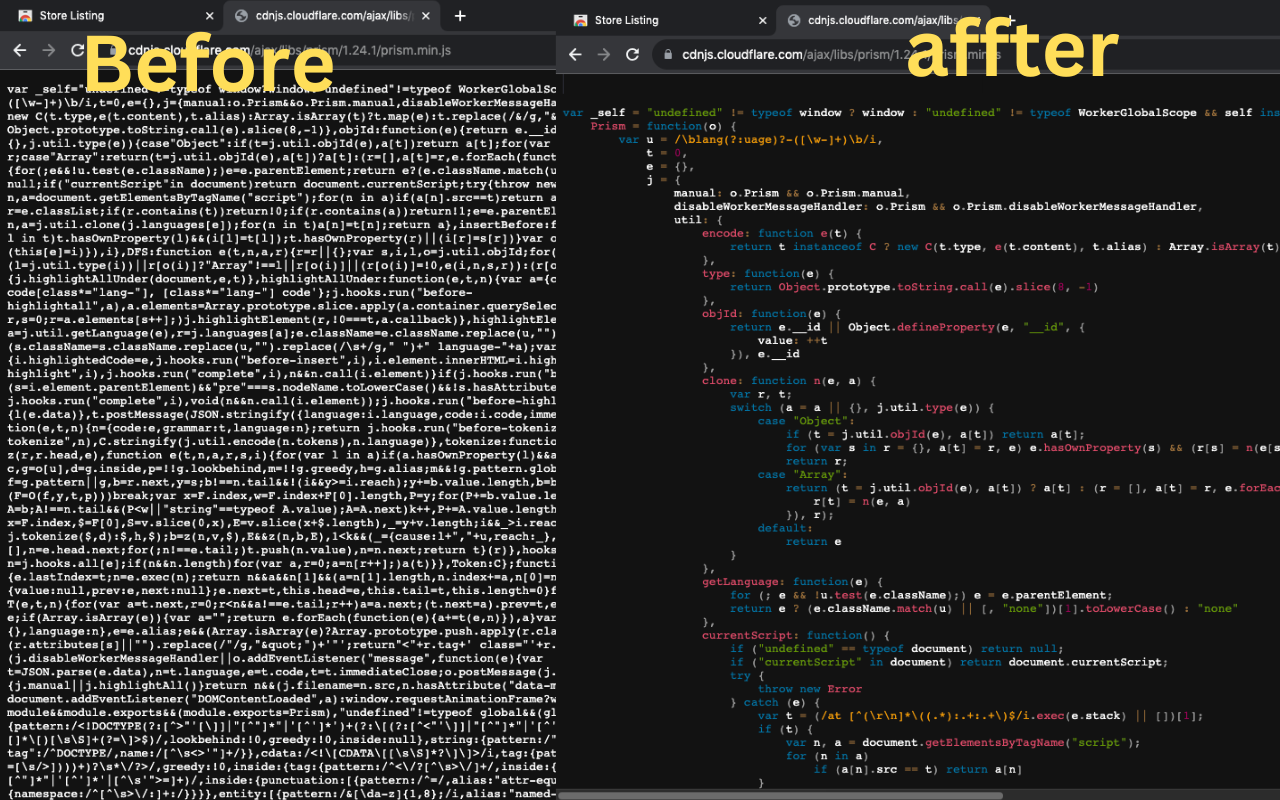This screenshot has height=800, width=1280.
Task: Go forward in the Before window
Action: click(48, 50)
